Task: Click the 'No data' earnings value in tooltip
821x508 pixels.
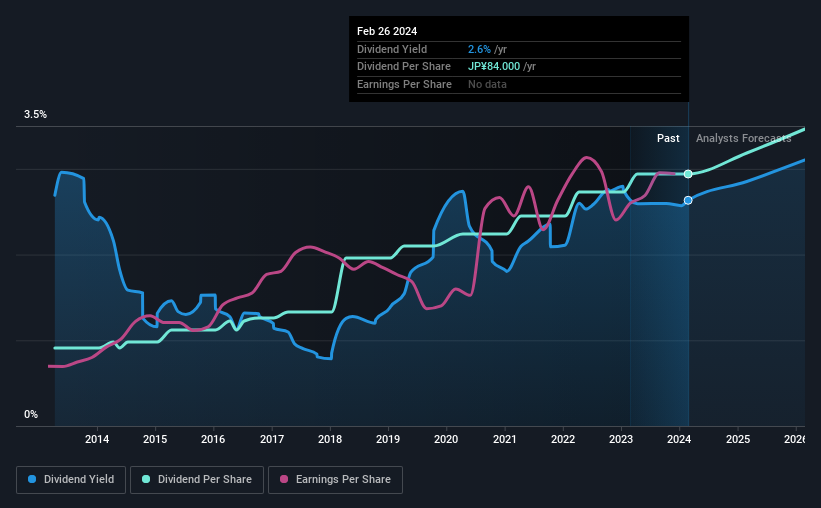Action: (x=487, y=84)
